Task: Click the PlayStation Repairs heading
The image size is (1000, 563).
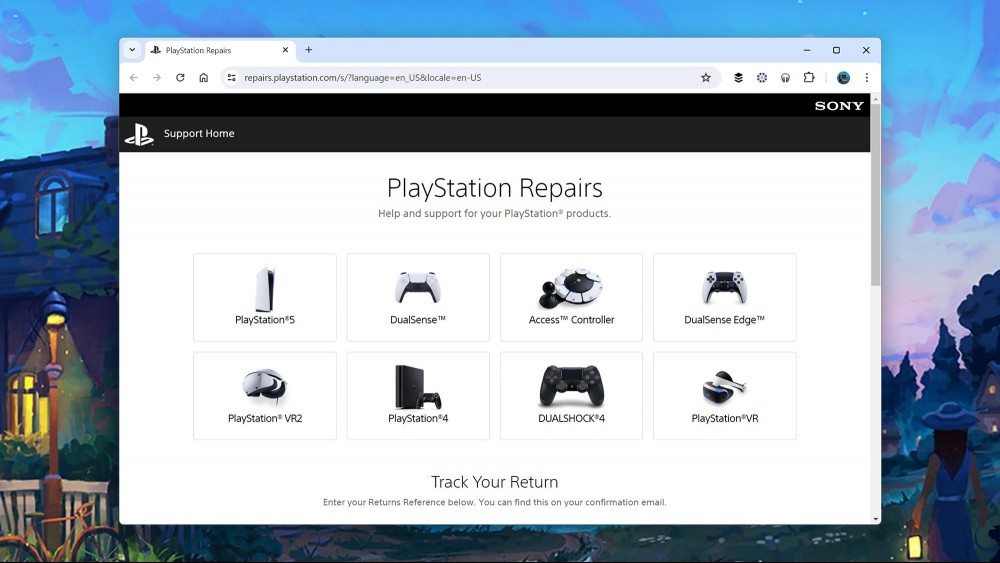Action: tap(494, 188)
